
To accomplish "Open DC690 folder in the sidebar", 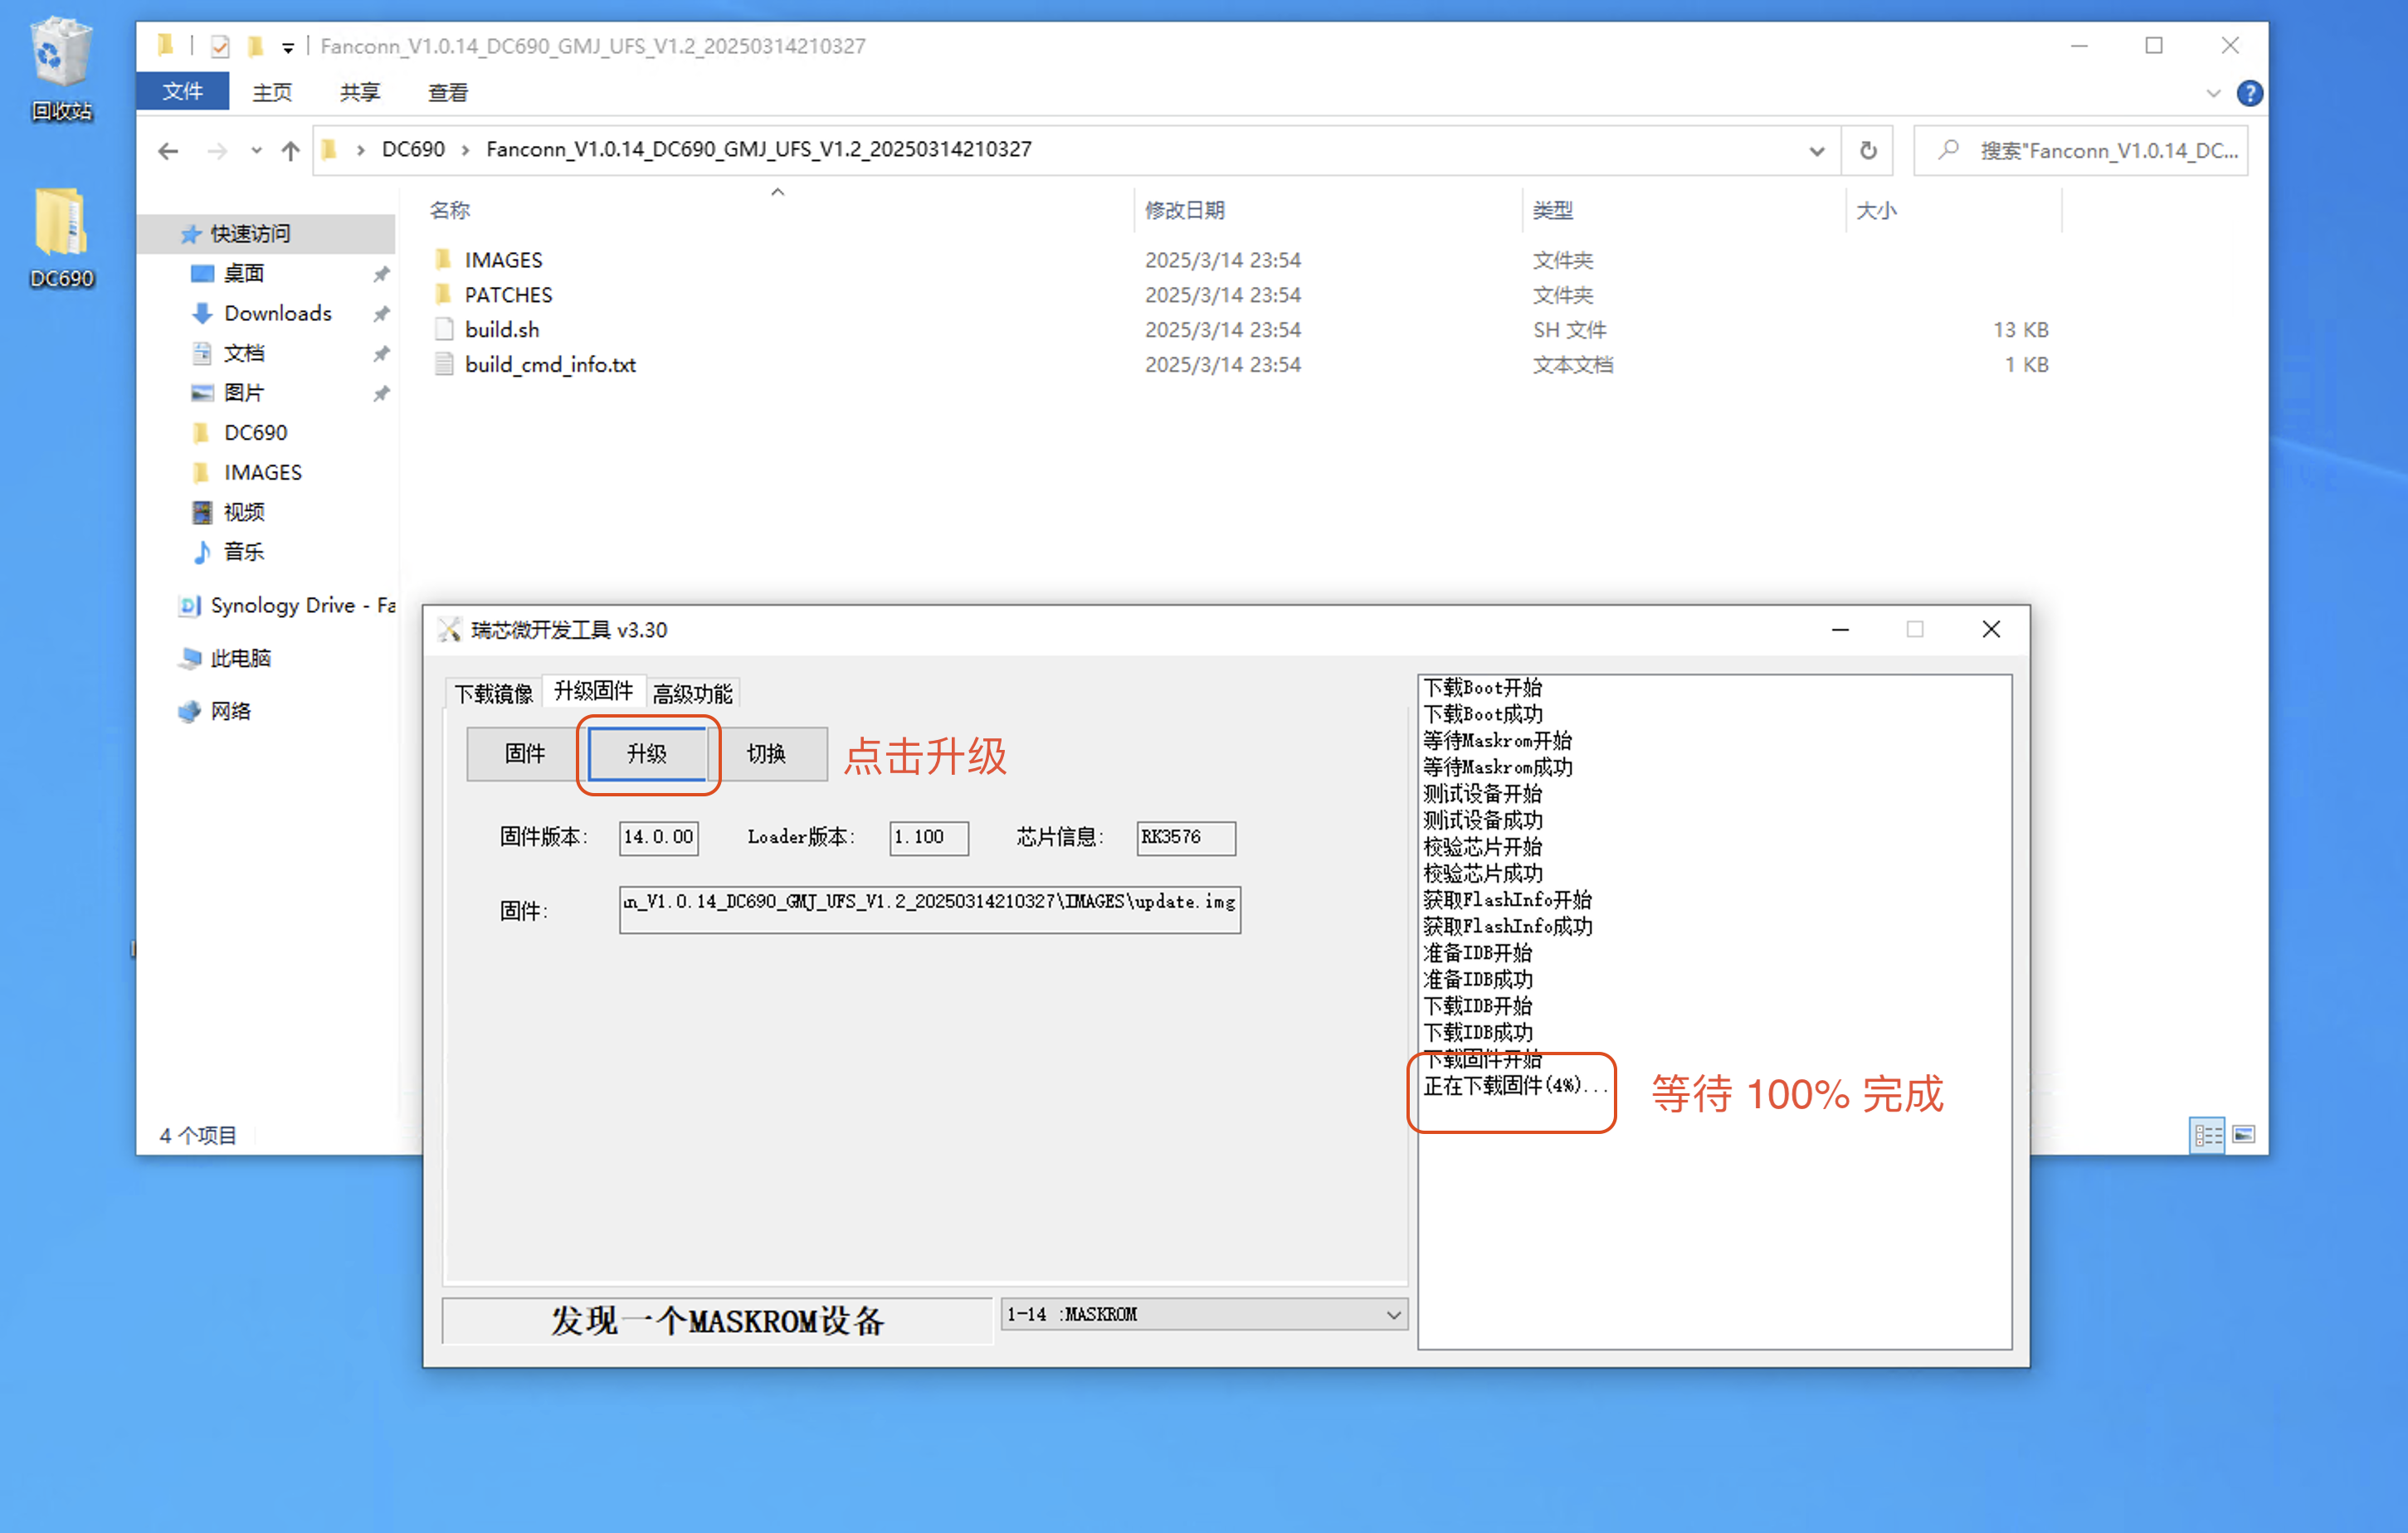I will 255,433.
